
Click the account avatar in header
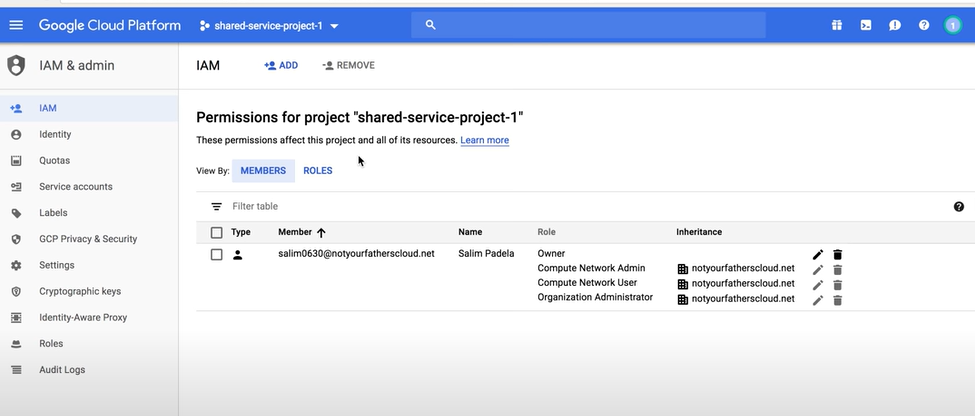point(953,25)
